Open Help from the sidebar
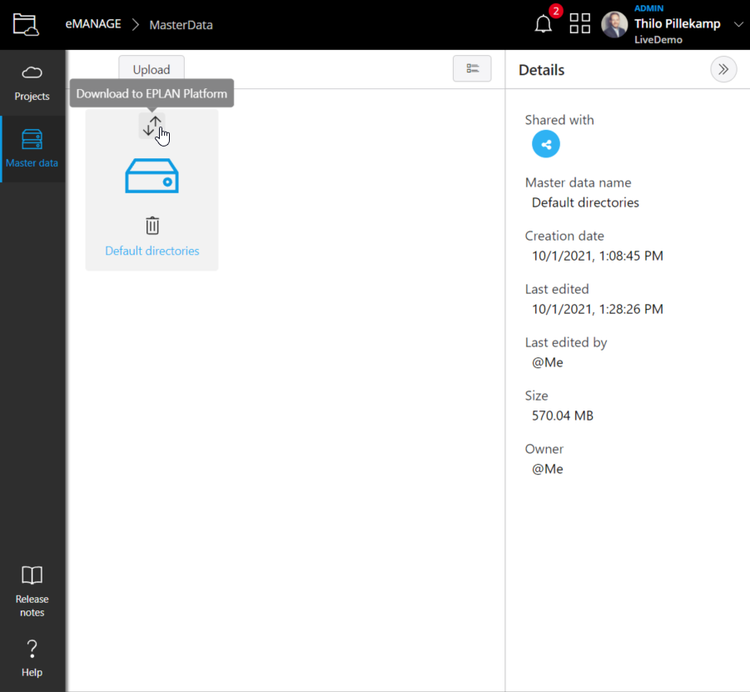Screen dimensions: 750x692 [x=32, y=658]
